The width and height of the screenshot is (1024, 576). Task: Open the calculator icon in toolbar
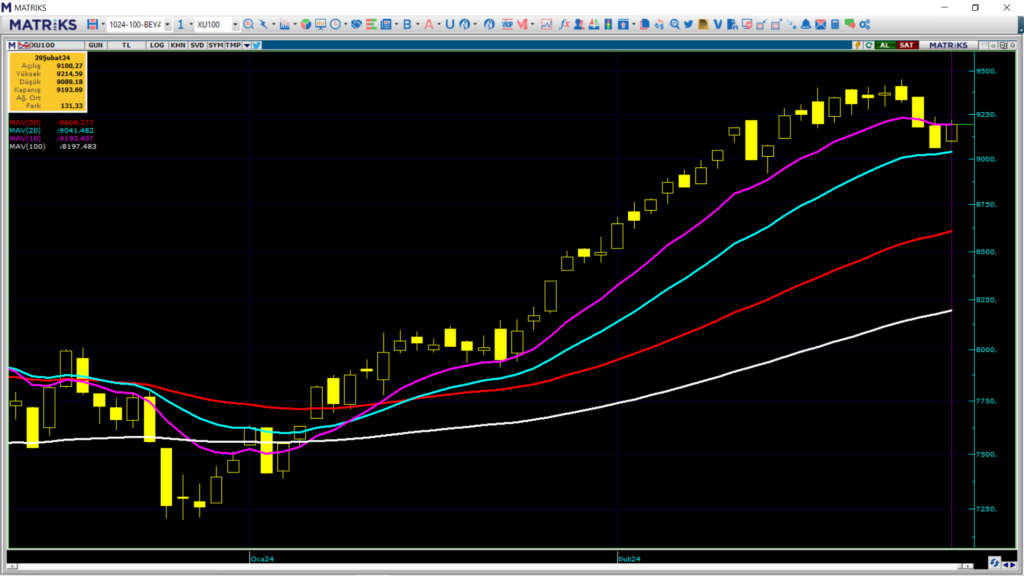coord(834,24)
